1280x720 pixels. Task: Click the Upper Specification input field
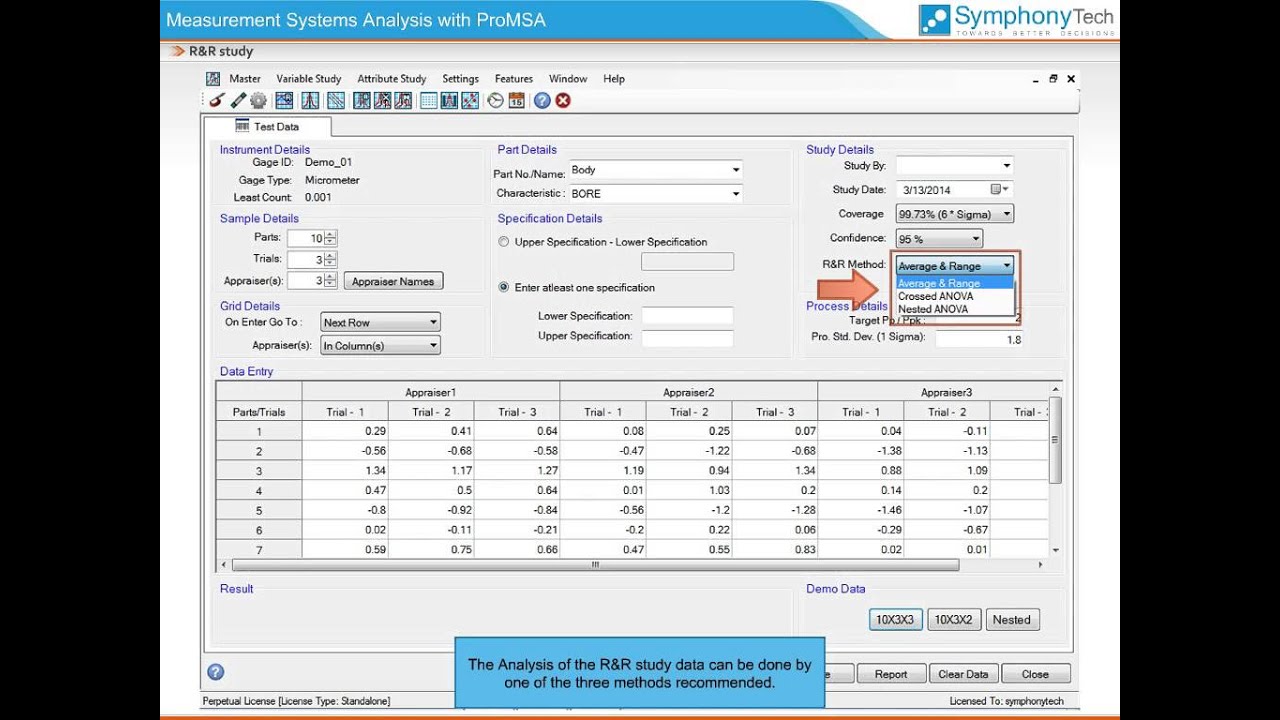coord(687,338)
